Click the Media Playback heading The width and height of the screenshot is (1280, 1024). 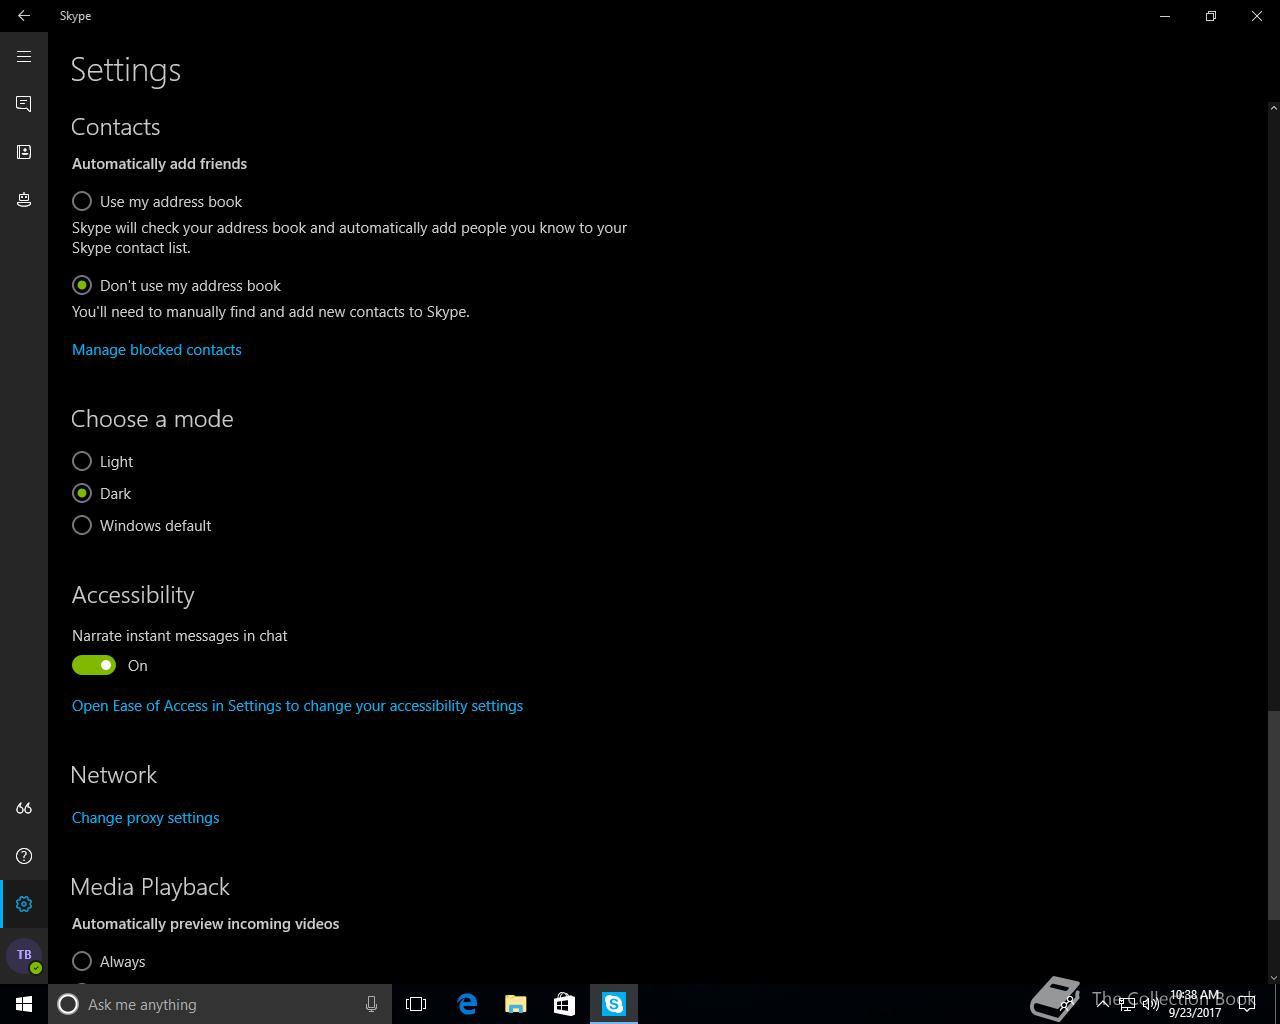coord(150,887)
